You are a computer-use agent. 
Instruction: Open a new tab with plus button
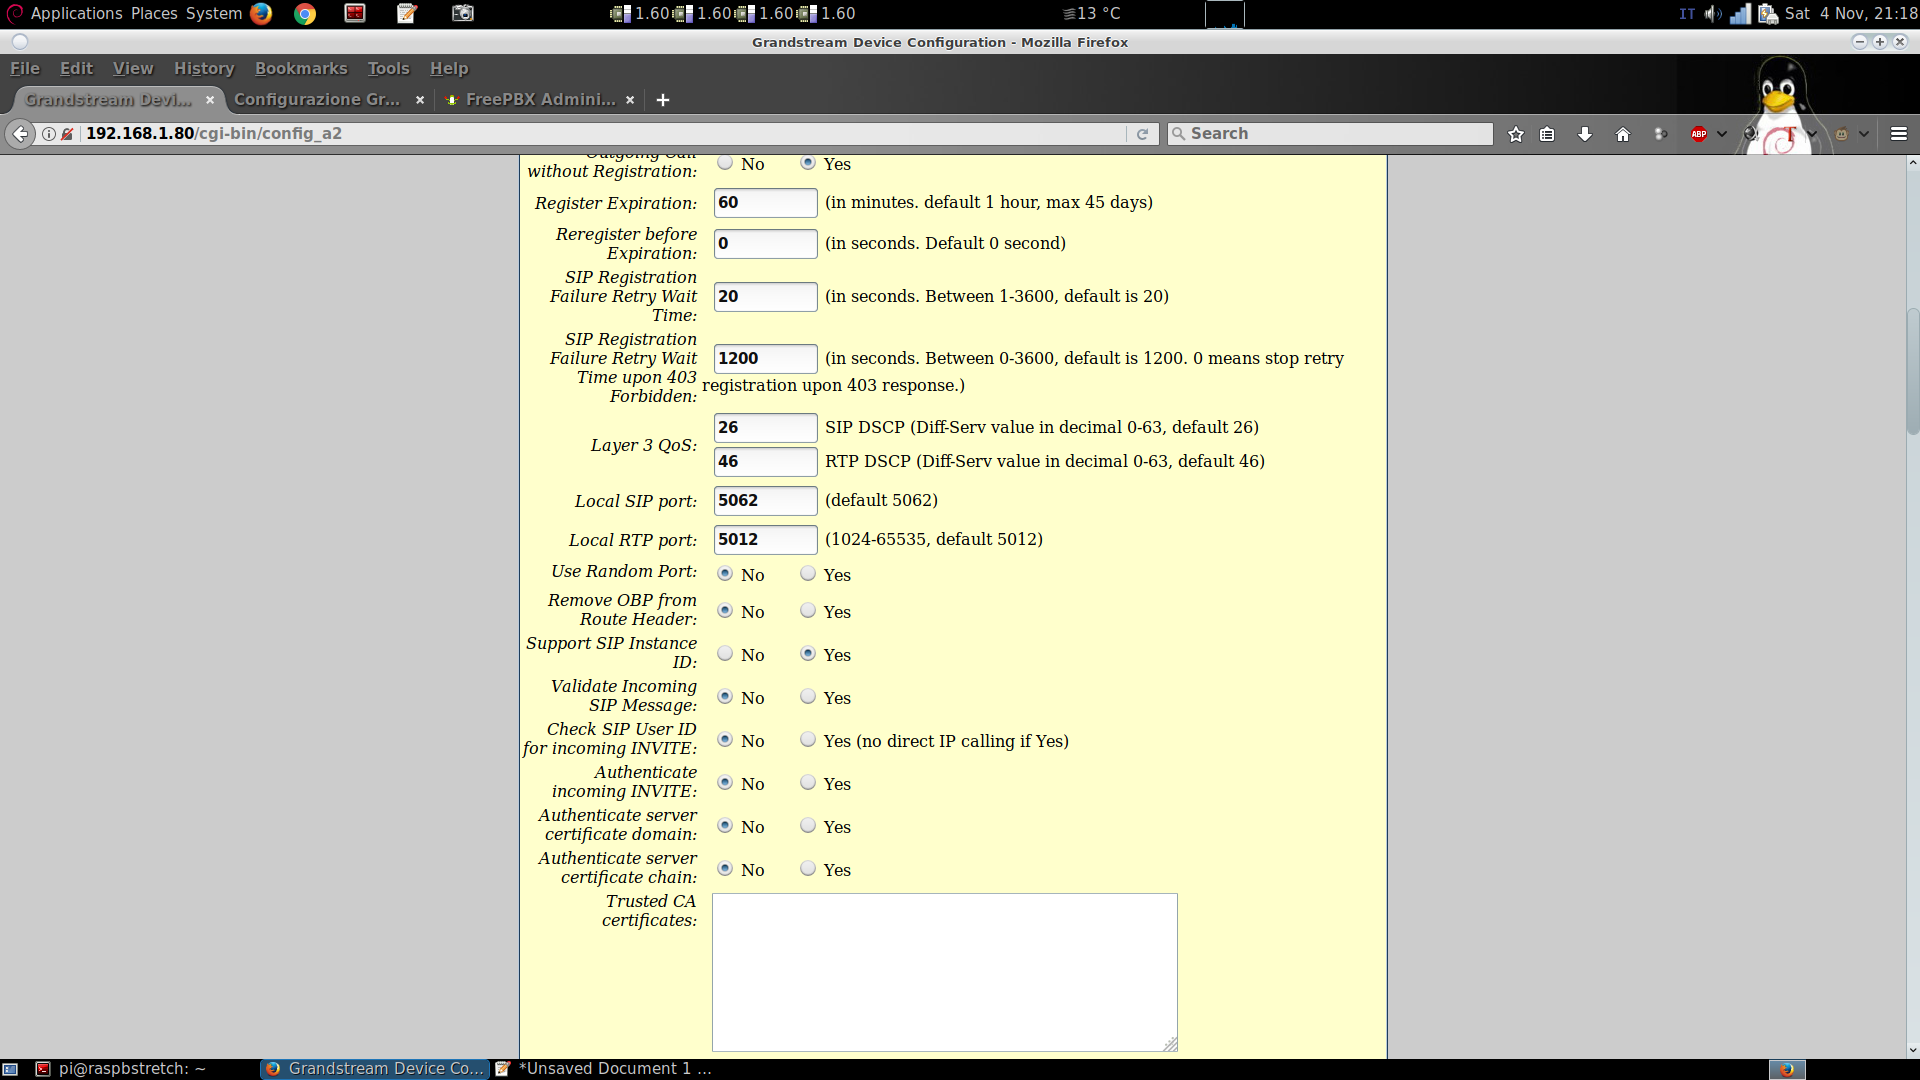pyautogui.click(x=662, y=100)
